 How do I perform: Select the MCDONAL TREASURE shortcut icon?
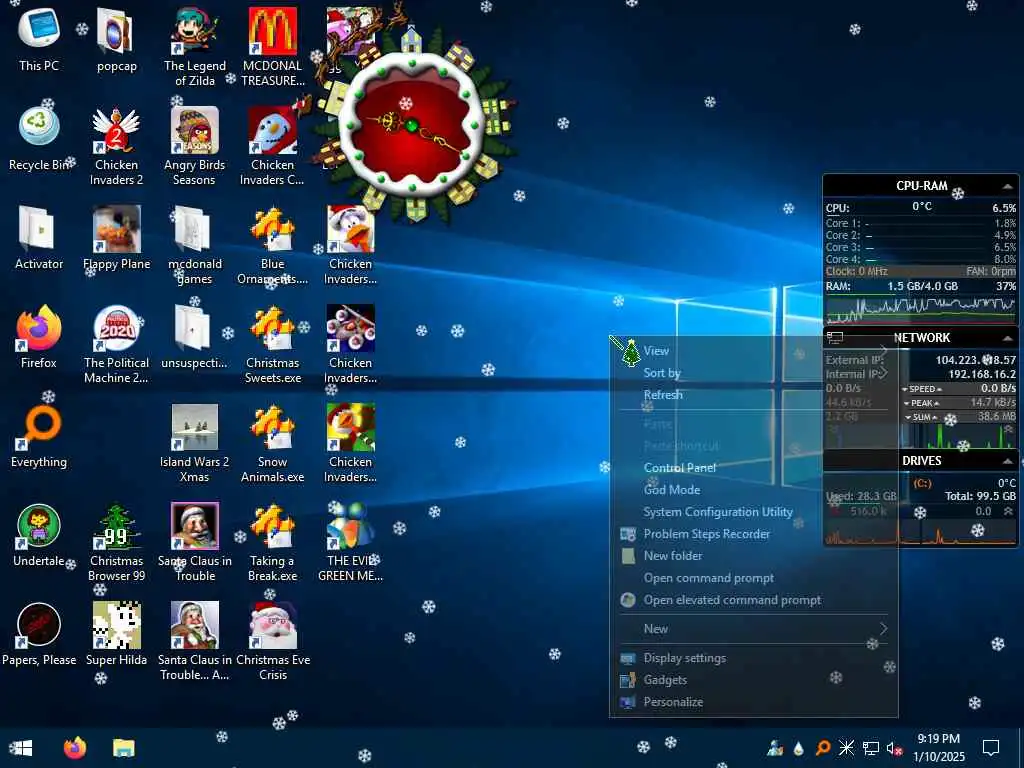click(272, 47)
